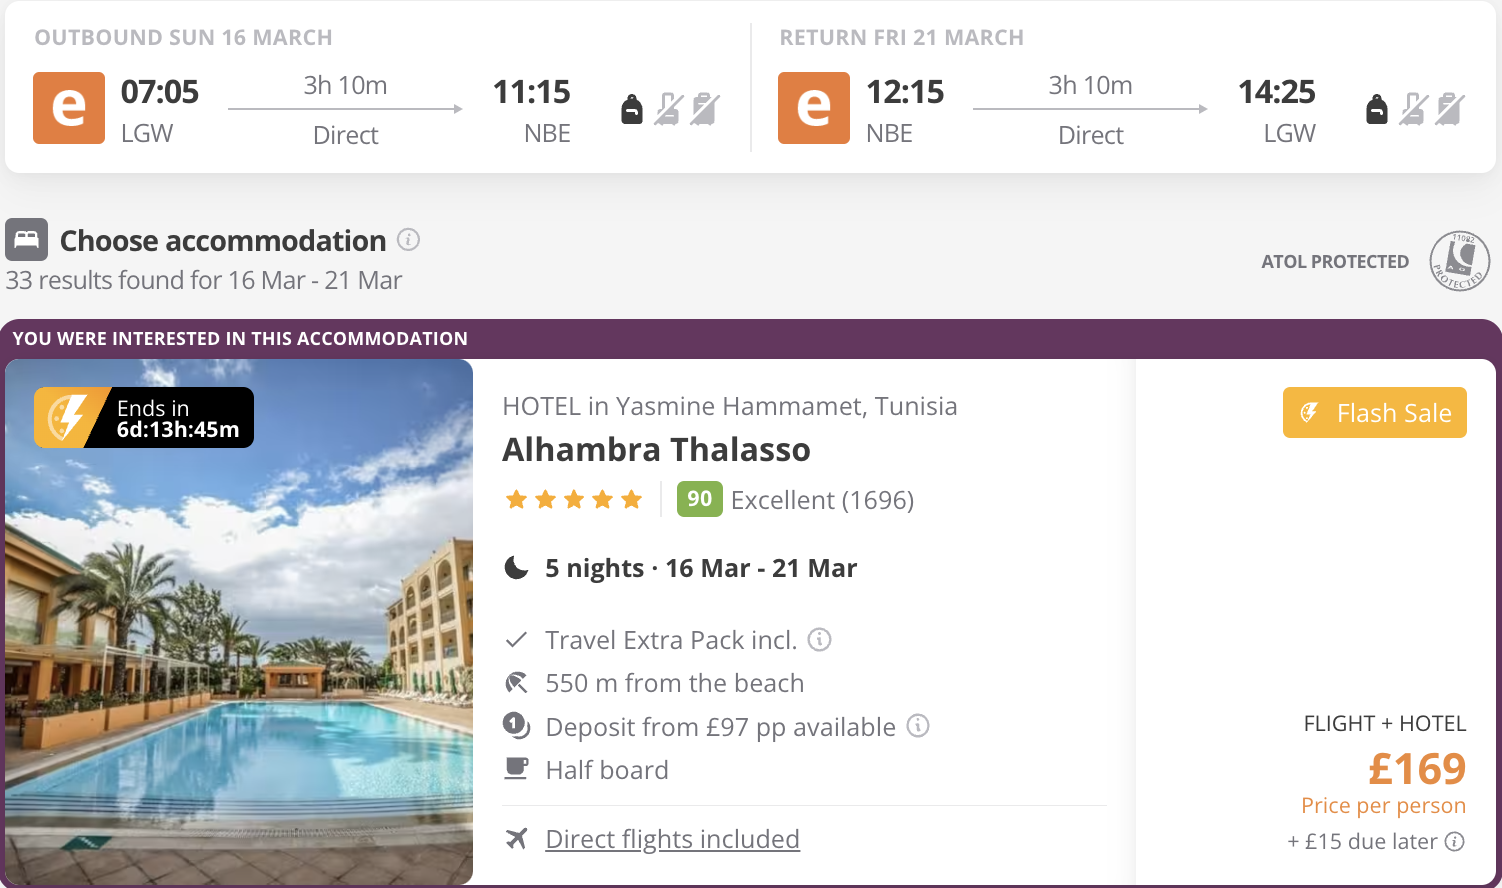
Task: Click the Flash Sale badge
Action: click(1375, 413)
